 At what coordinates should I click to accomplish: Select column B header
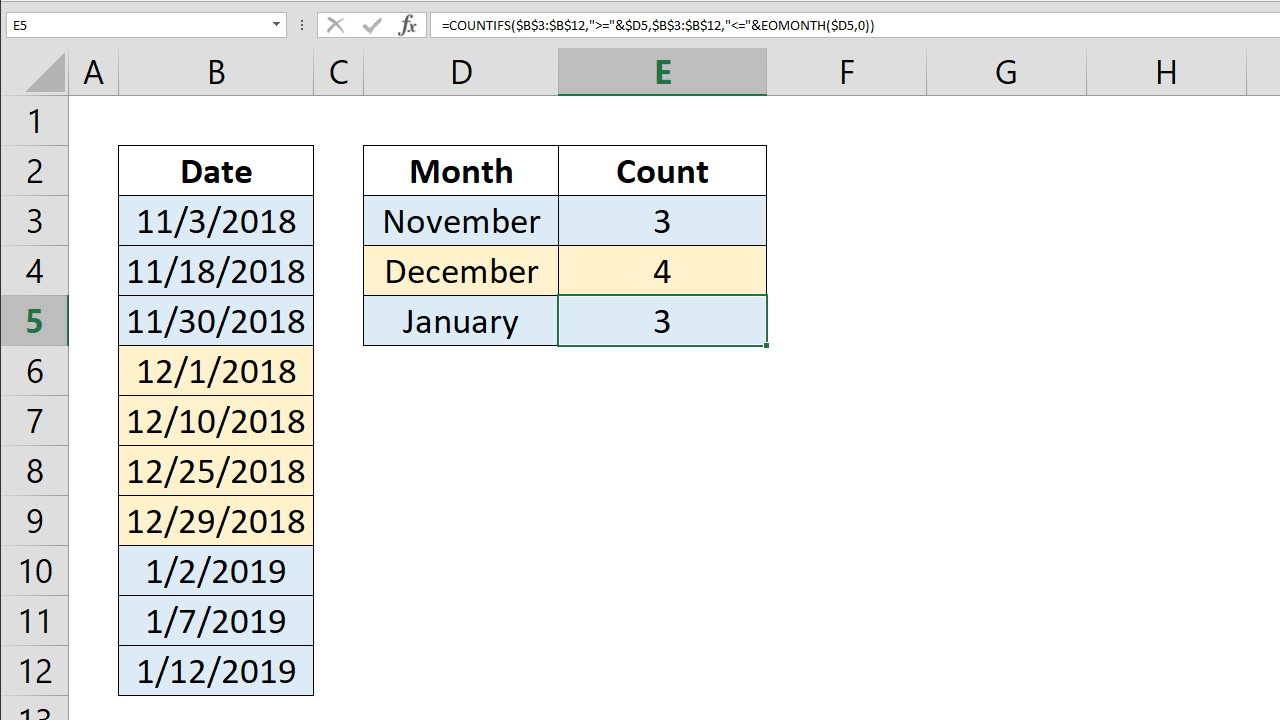[x=216, y=72]
